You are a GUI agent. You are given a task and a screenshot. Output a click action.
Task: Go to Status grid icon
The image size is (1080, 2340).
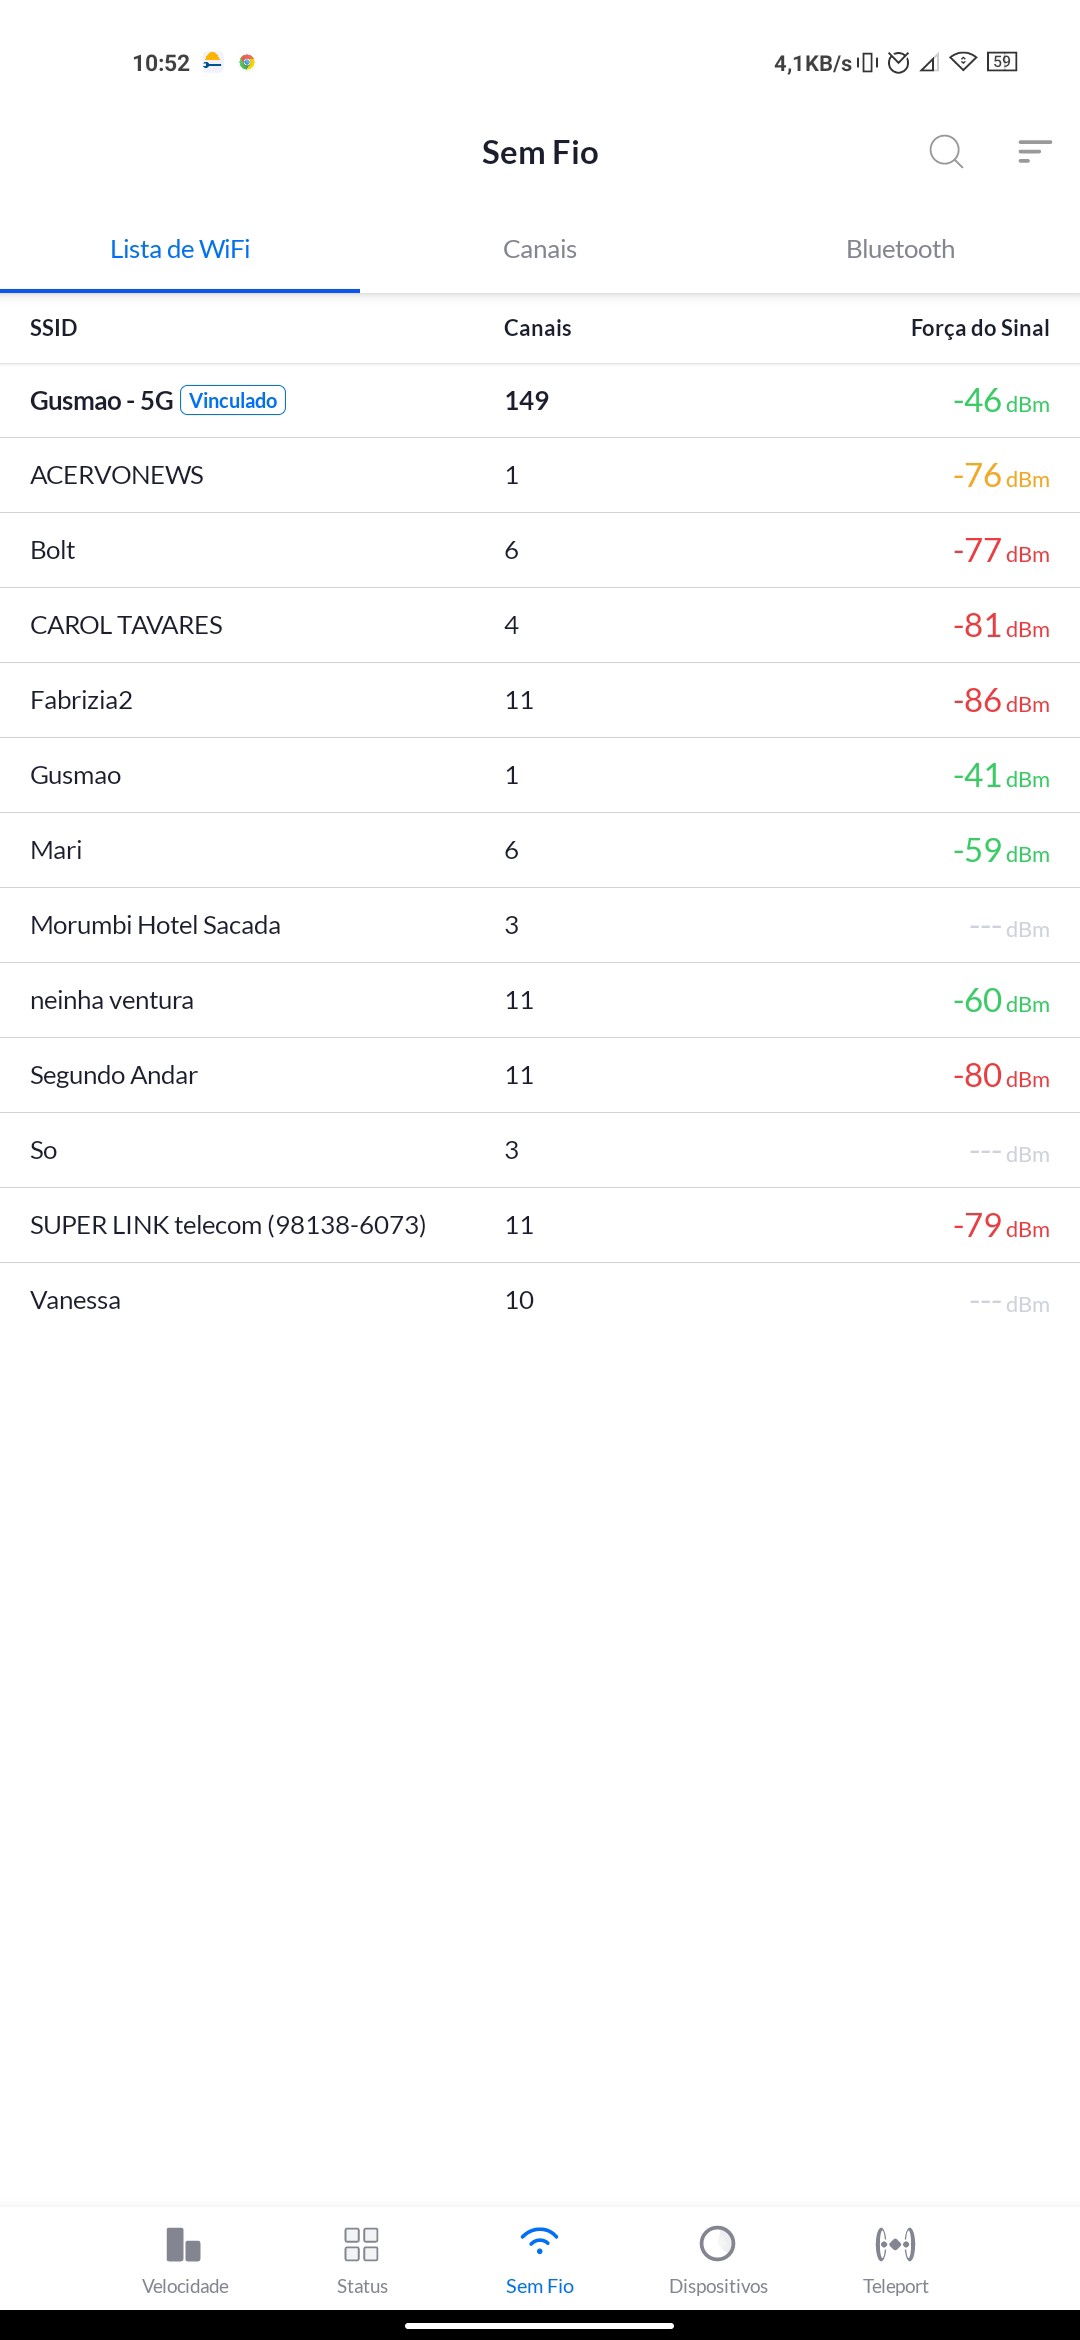click(x=361, y=2245)
